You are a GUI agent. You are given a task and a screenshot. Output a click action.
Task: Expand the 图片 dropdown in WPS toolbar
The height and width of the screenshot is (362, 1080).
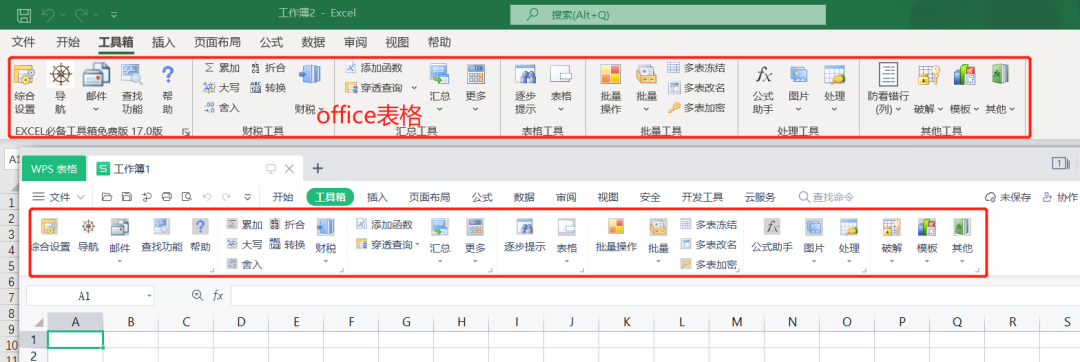click(814, 262)
